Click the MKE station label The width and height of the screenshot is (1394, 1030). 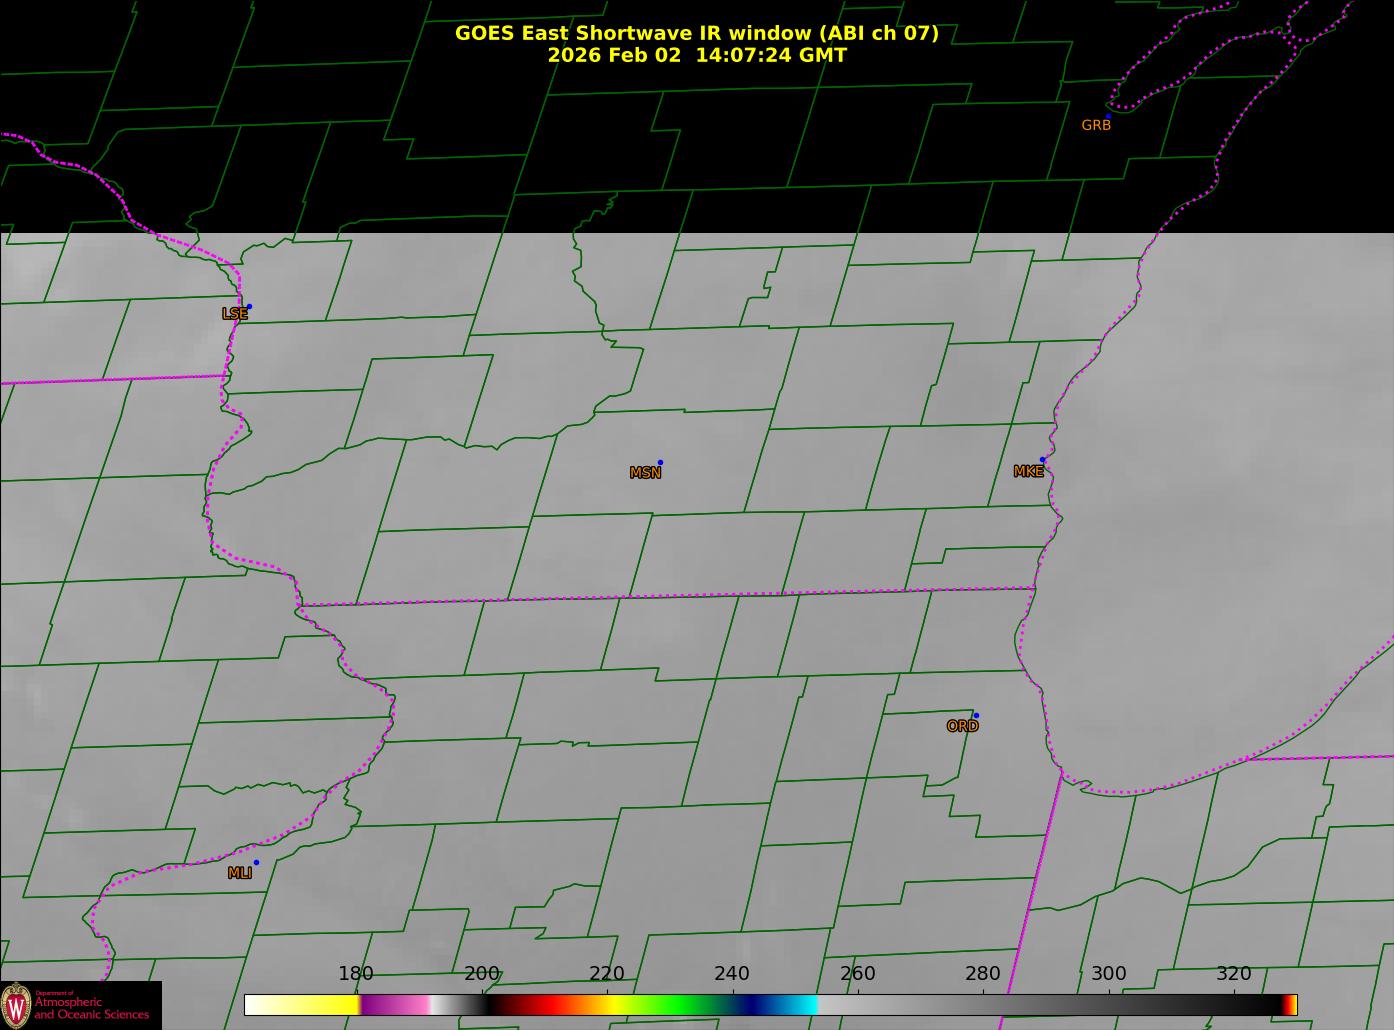[1028, 471]
